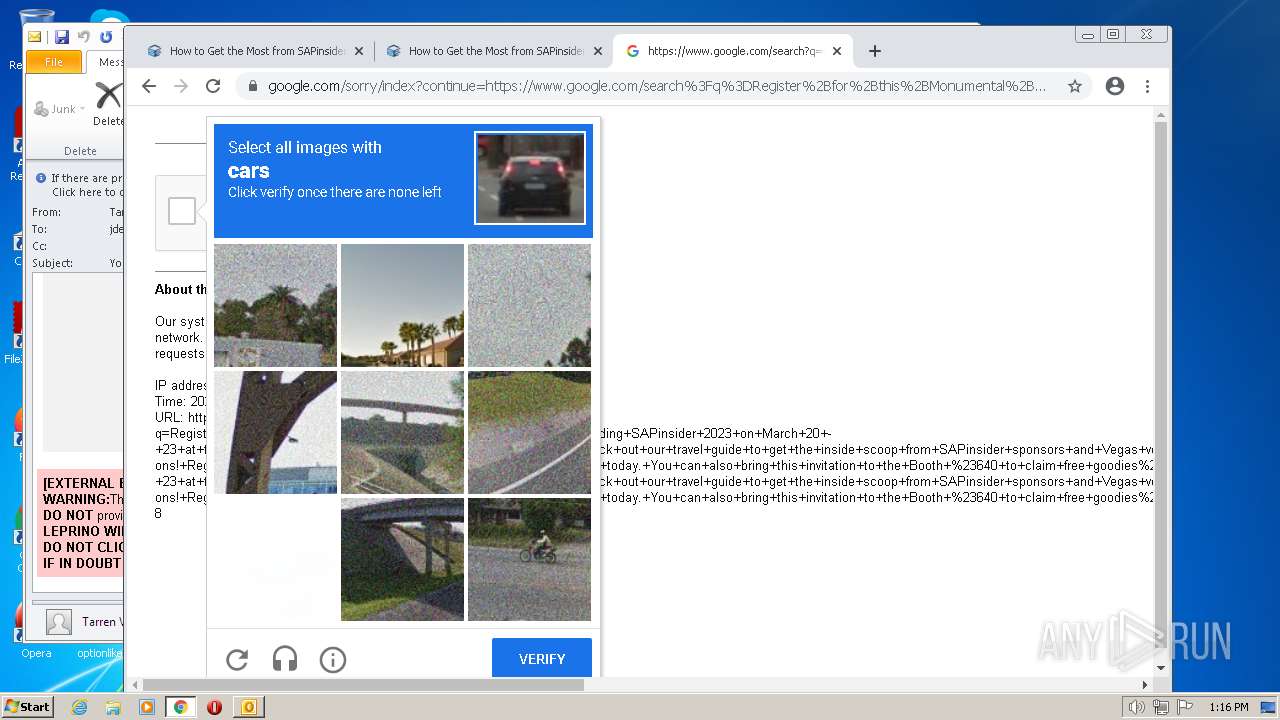
Task: Close the Google search tab
Action: coord(837,51)
